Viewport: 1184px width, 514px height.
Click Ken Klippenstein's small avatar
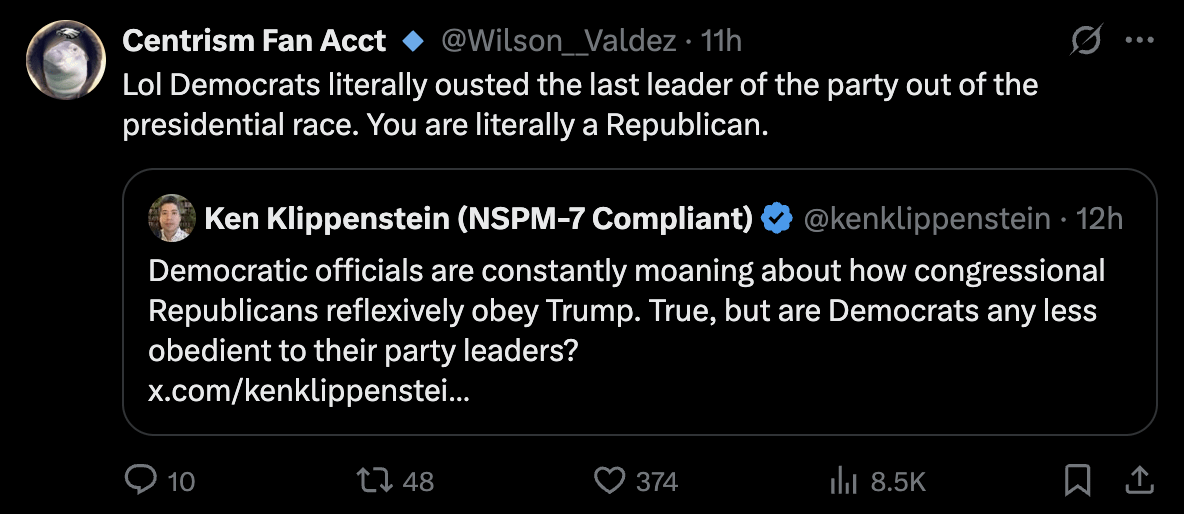click(170, 217)
